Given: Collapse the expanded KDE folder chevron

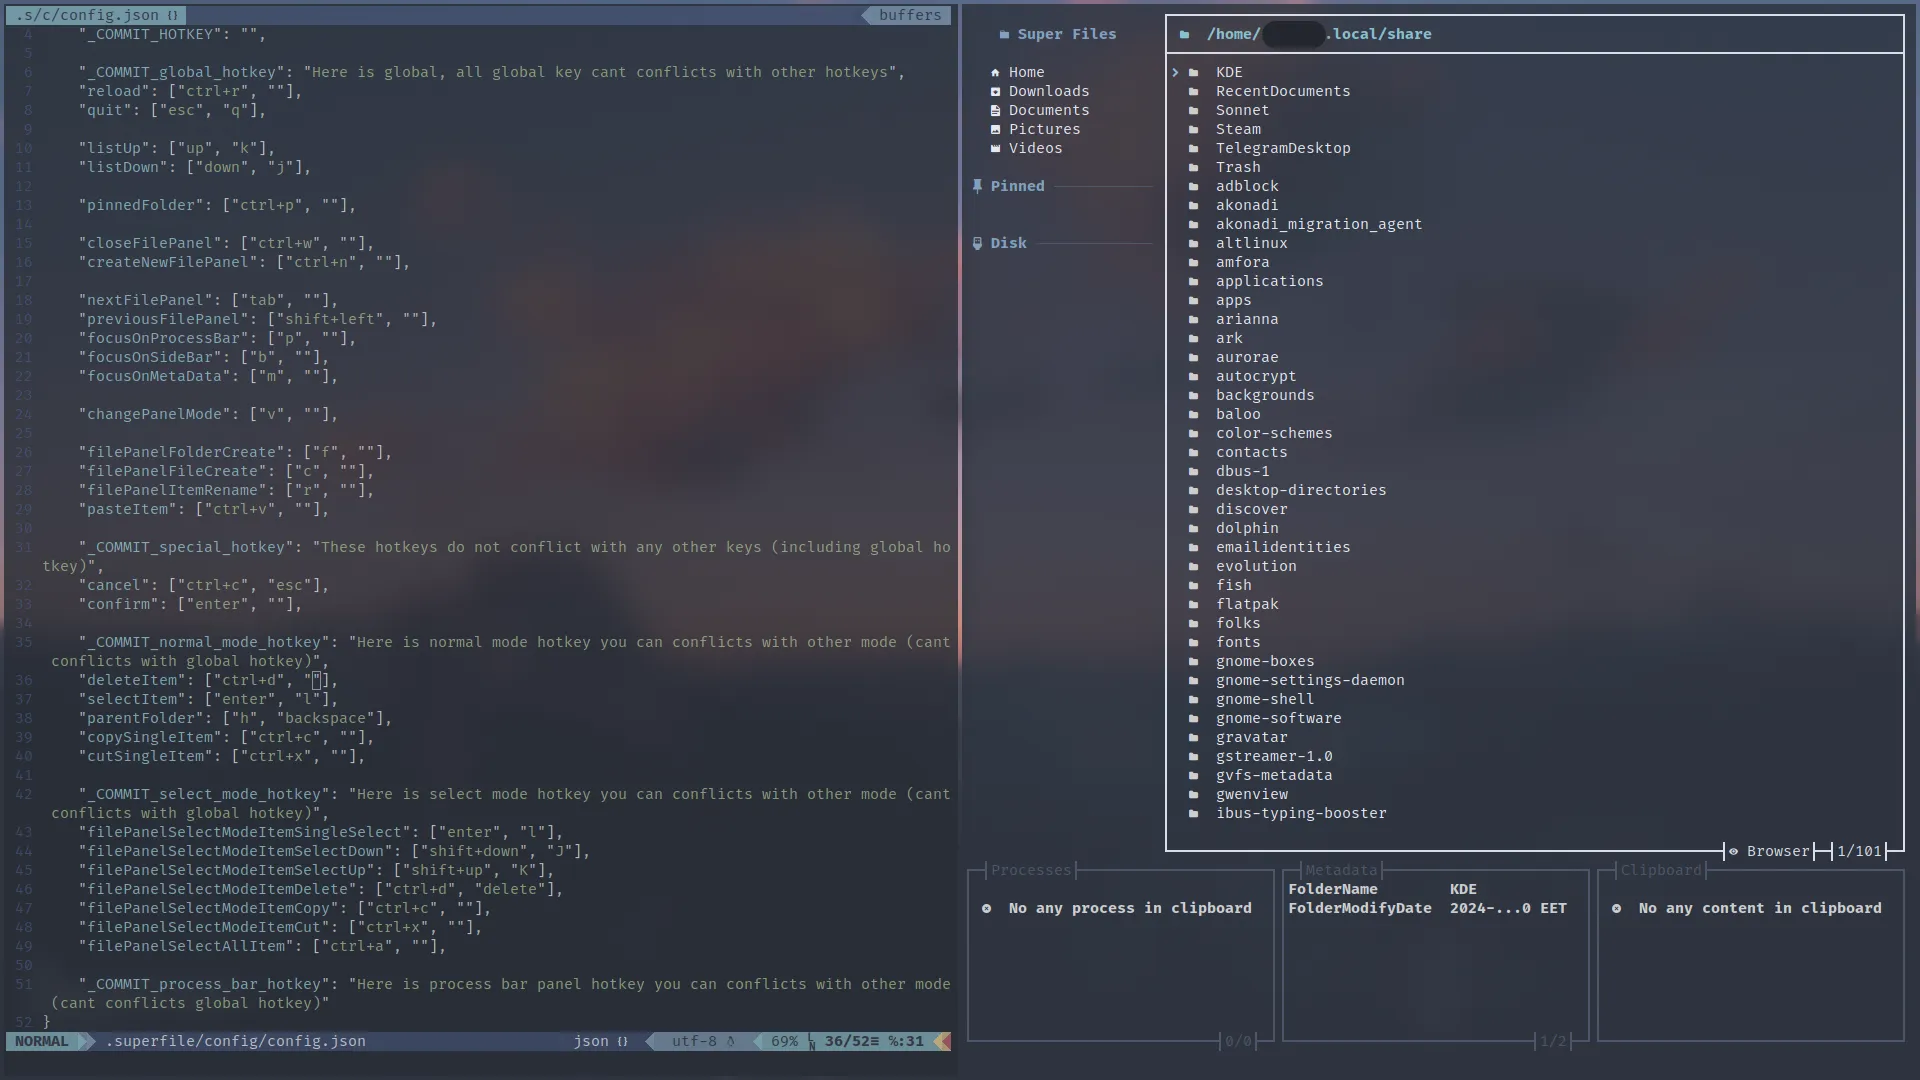Looking at the screenshot, I should 1177,71.
